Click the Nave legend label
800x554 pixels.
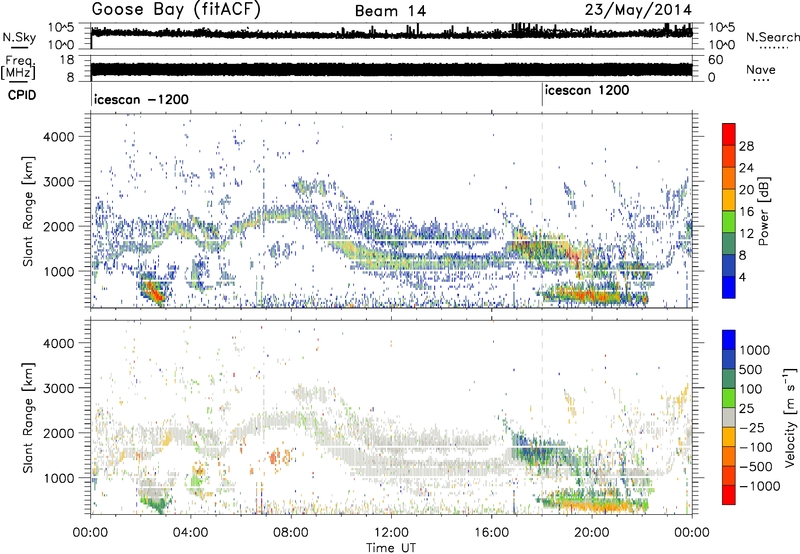click(x=761, y=69)
